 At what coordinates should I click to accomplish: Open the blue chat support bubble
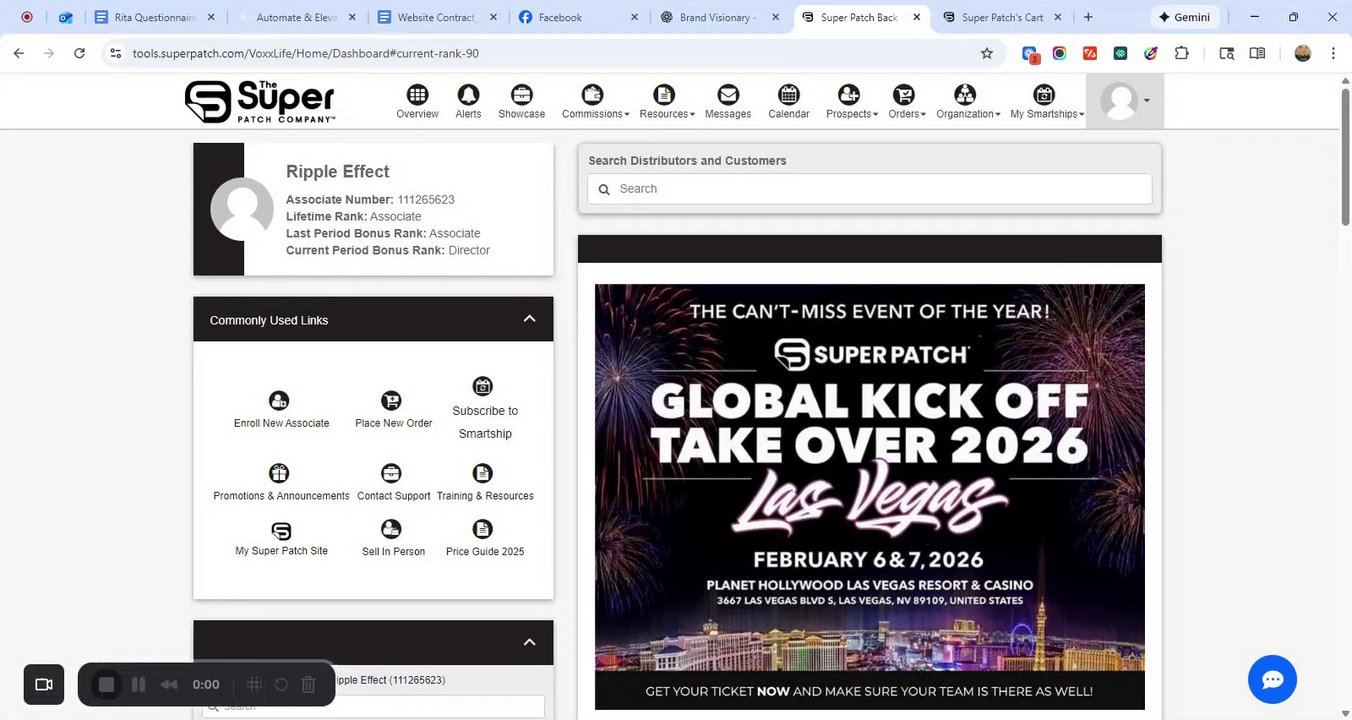[x=1272, y=680]
